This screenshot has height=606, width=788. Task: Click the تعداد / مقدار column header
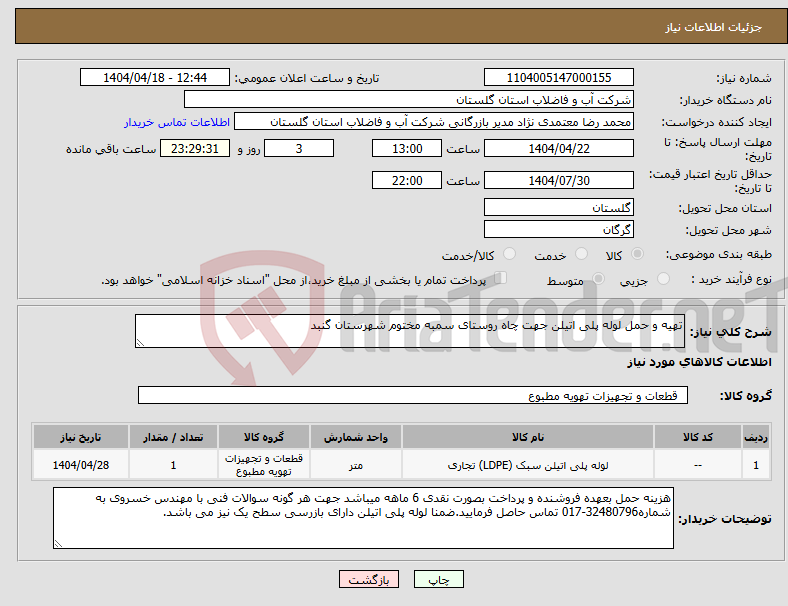click(x=173, y=437)
